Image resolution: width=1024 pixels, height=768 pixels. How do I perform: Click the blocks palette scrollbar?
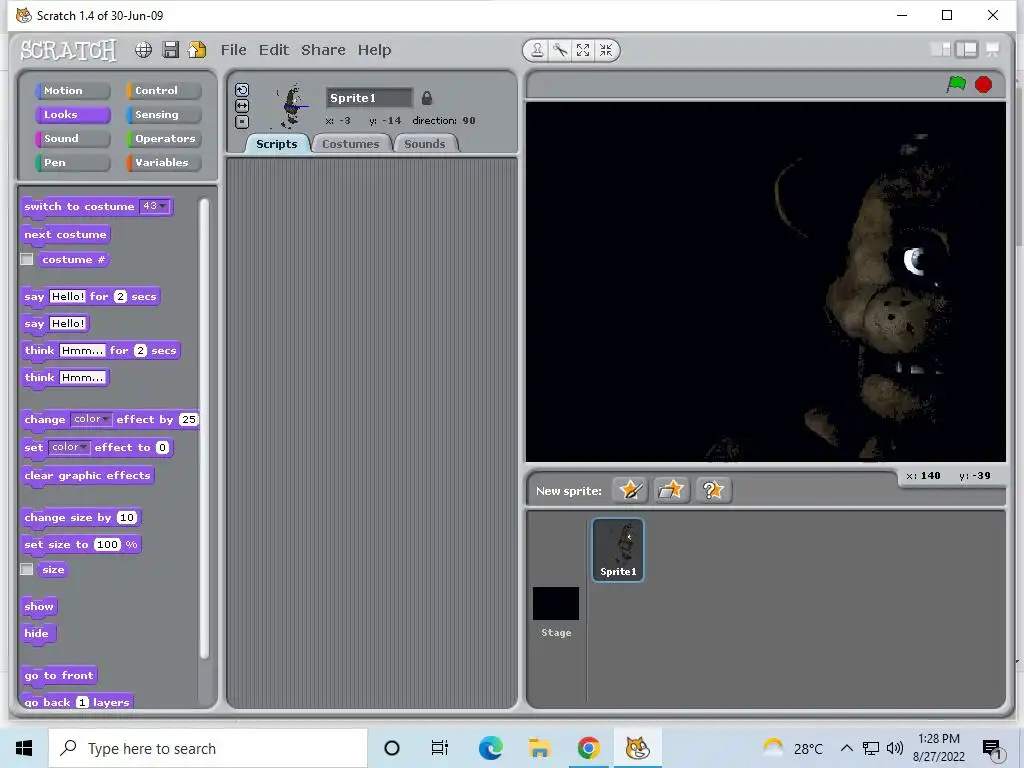[x=204, y=428]
